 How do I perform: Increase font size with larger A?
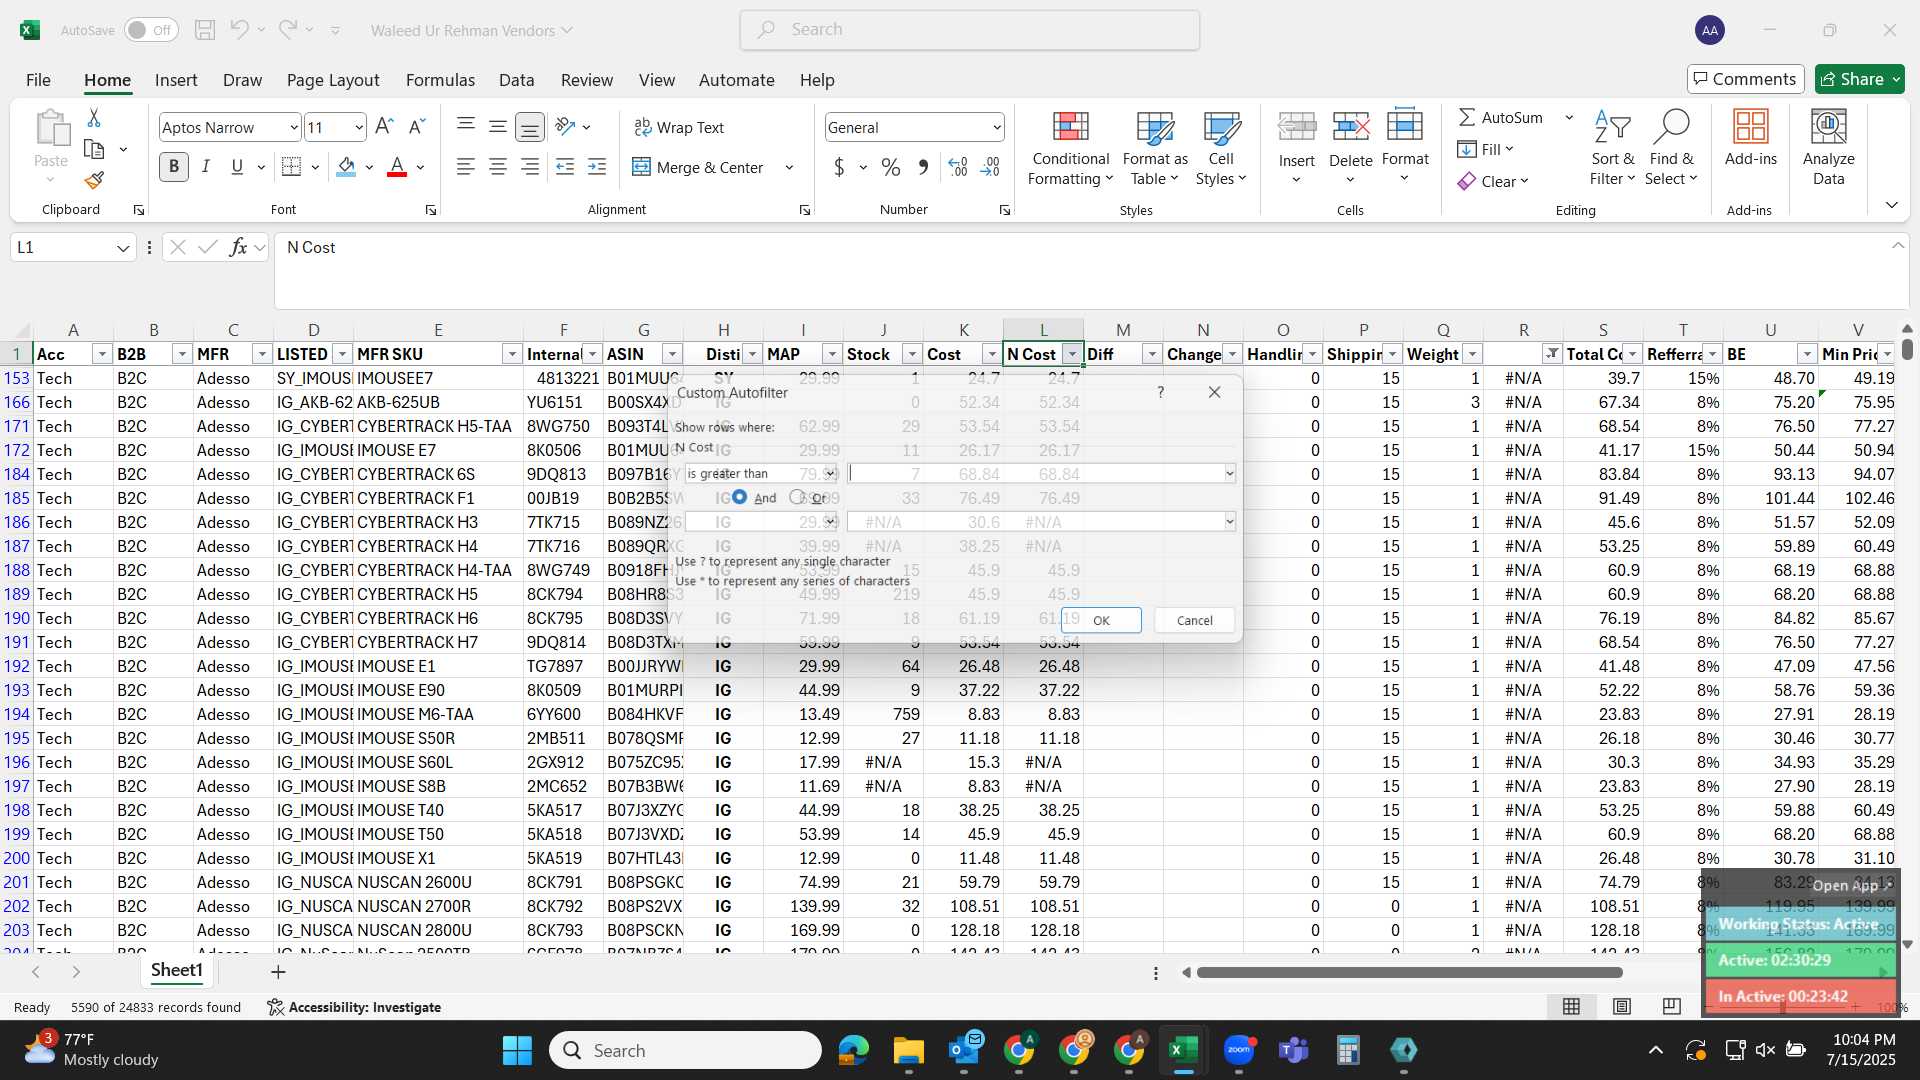tap(384, 126)
